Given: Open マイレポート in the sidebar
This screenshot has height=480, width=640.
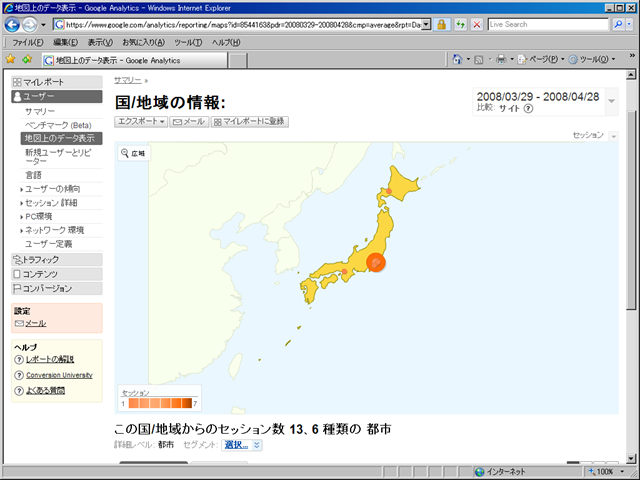Looking at the screenshot, I should pyautogui.click(x=57, y=82).
